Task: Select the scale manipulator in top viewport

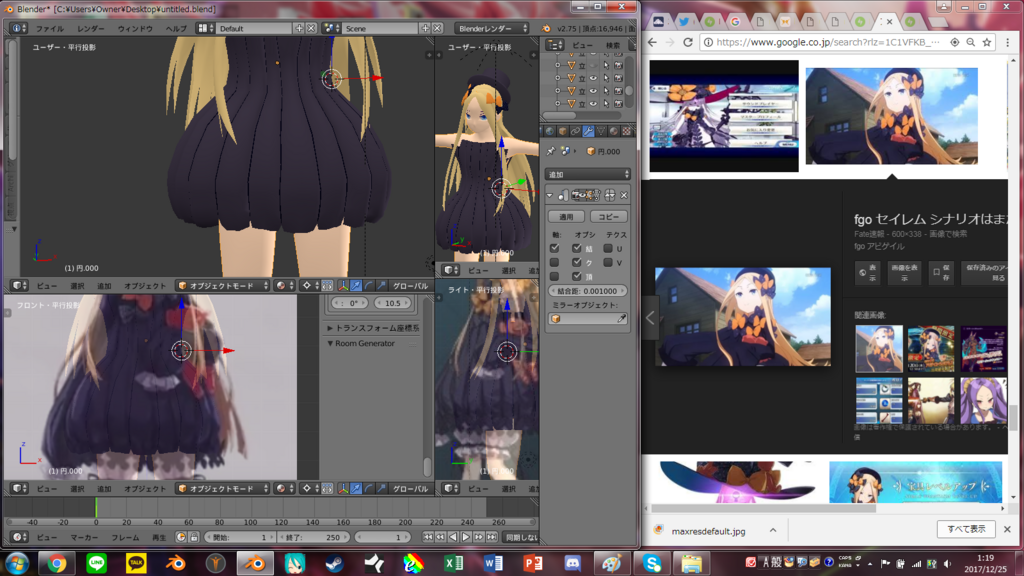Action: [382, 285]
